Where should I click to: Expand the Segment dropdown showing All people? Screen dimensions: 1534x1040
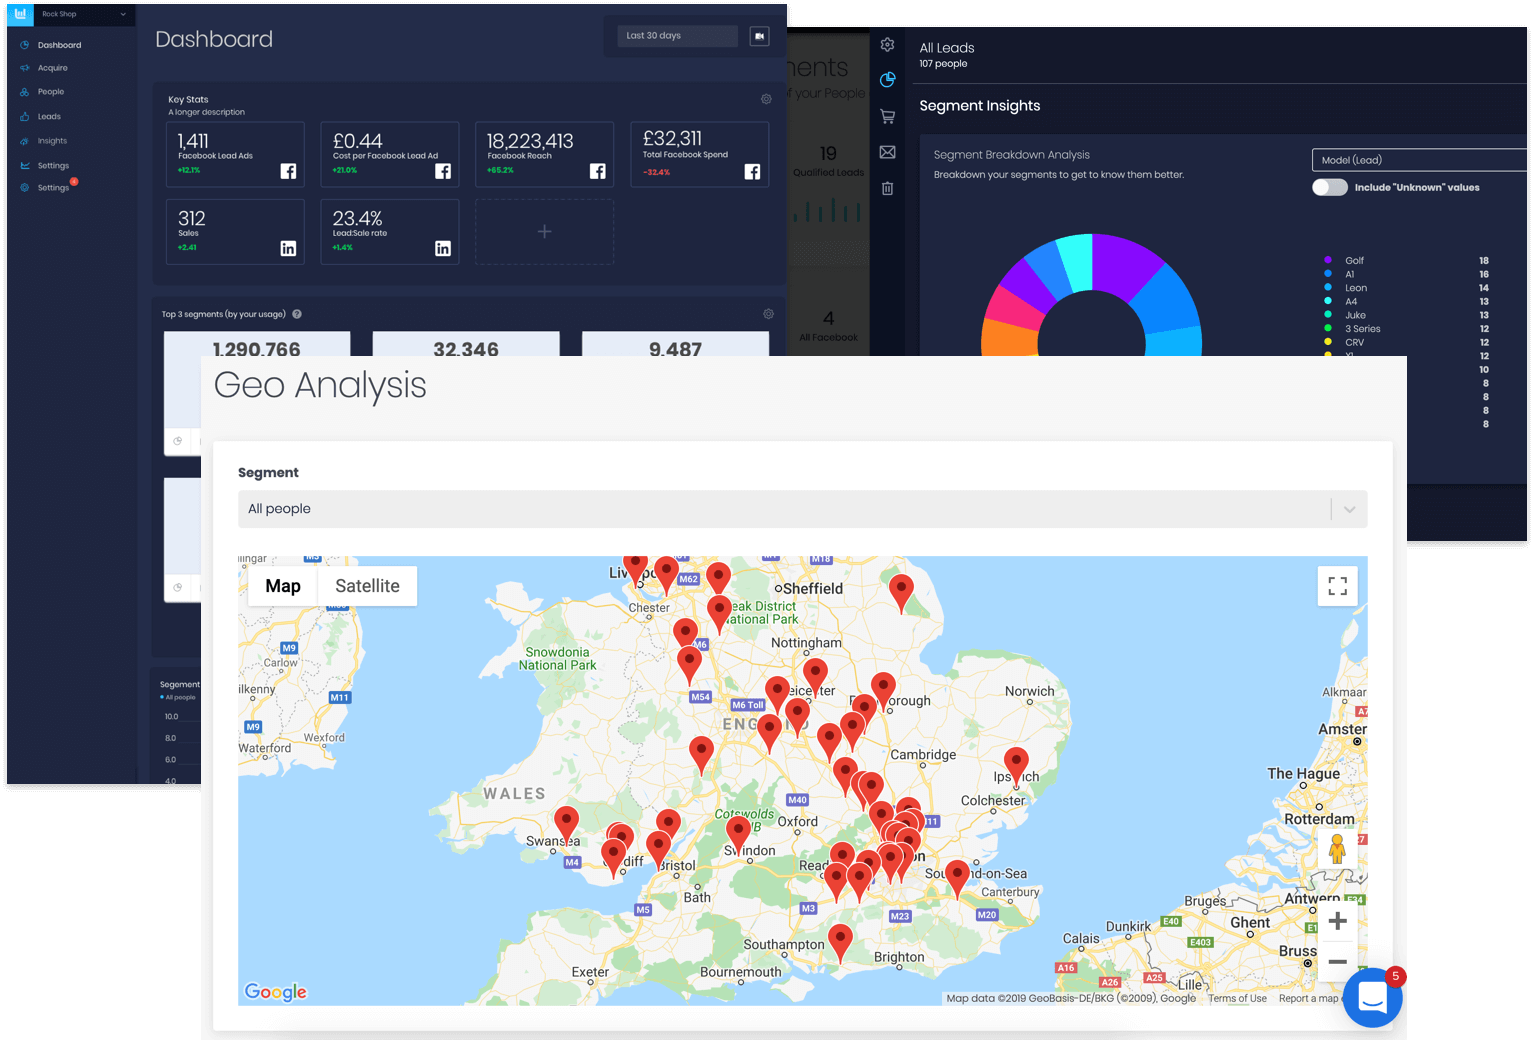point(1347,508)
